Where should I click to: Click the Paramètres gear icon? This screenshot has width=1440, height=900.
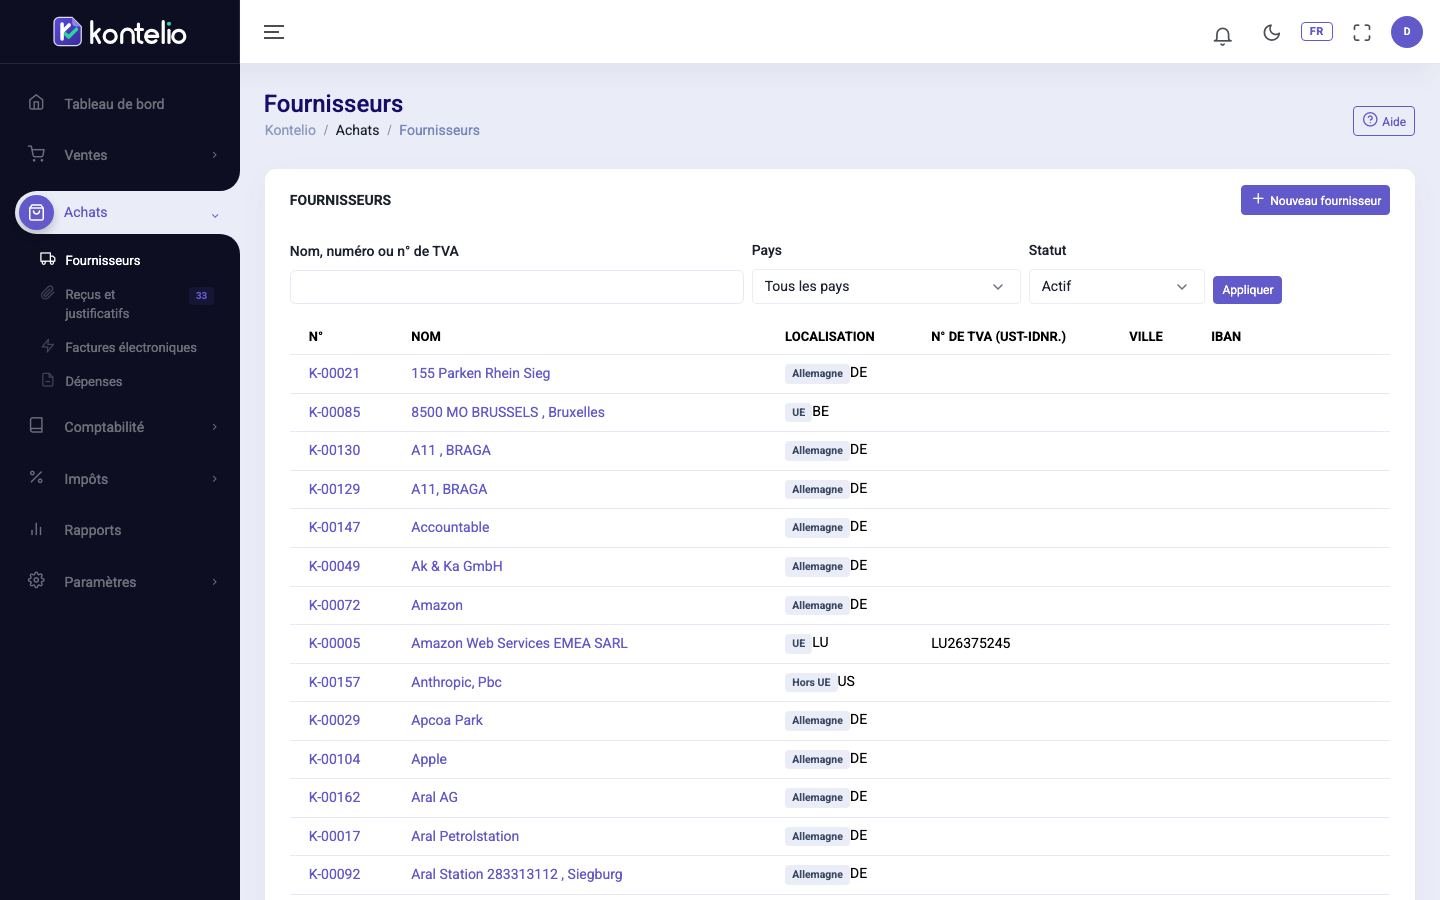(36, 580)
